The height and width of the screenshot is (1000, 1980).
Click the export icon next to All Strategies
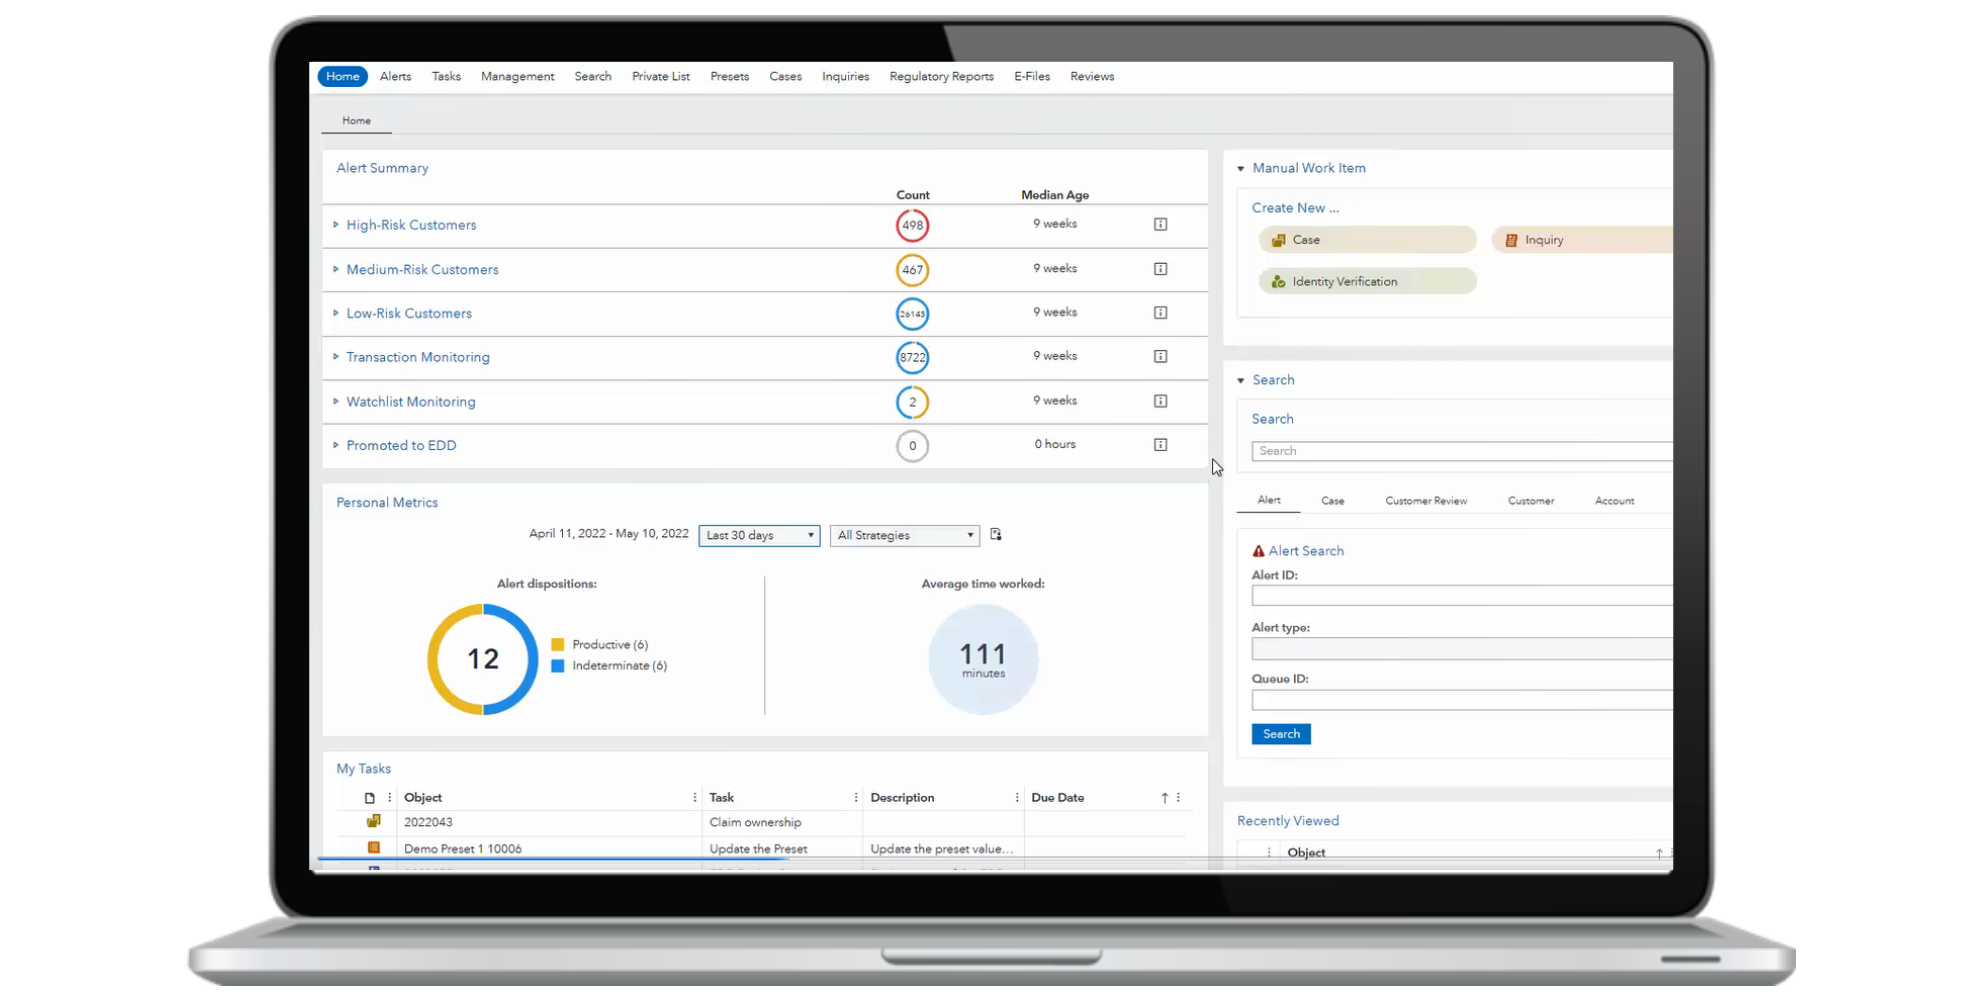pyautogui.click(x=996, y=535)
